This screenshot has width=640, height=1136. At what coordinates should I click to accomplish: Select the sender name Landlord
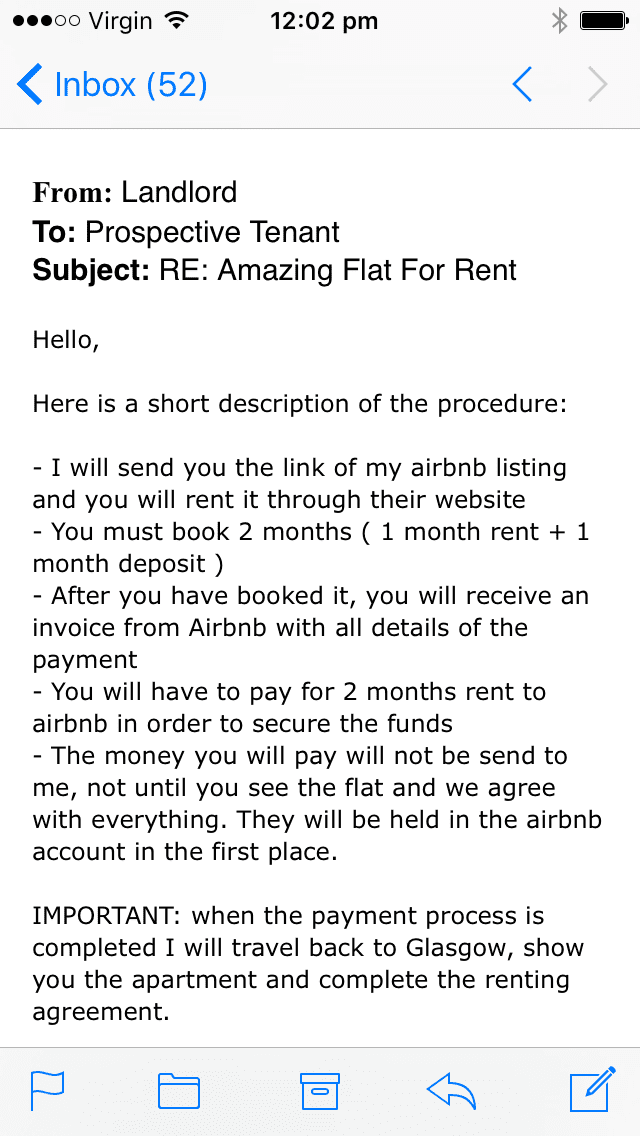179,192
